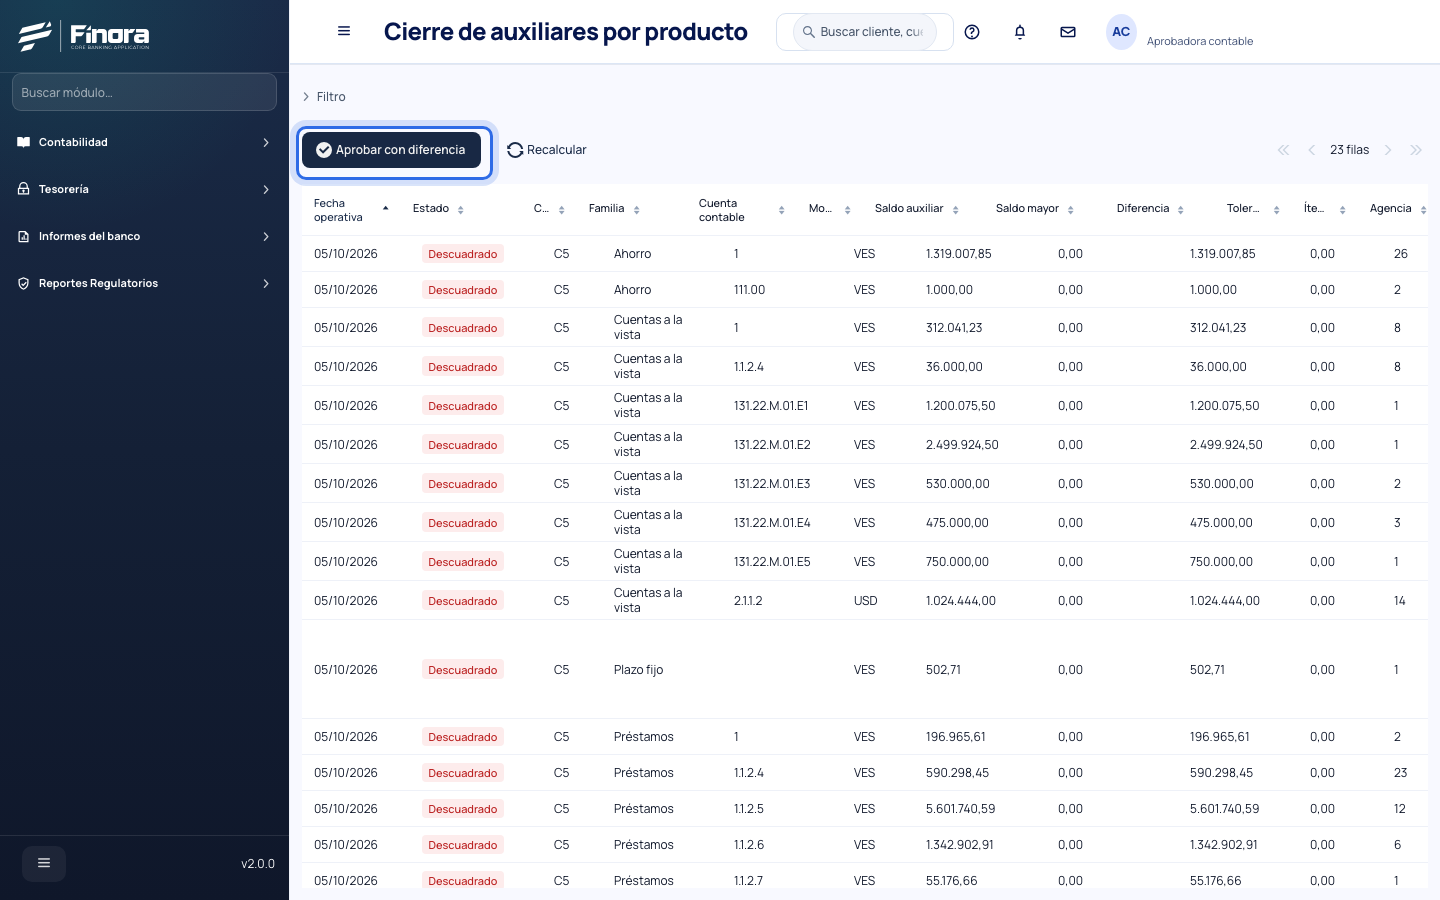The image size is (1440, 900).
Task: Click Descuadrado status in Plazo fijo row
Action: [462, 670]
